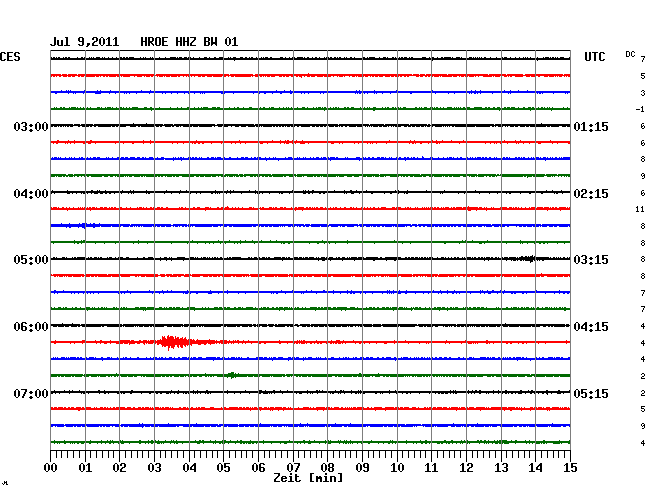Click the 'UTC' column header
This screenshot has width=650, height=494.
pyautogui.click(x=594, y=57)
